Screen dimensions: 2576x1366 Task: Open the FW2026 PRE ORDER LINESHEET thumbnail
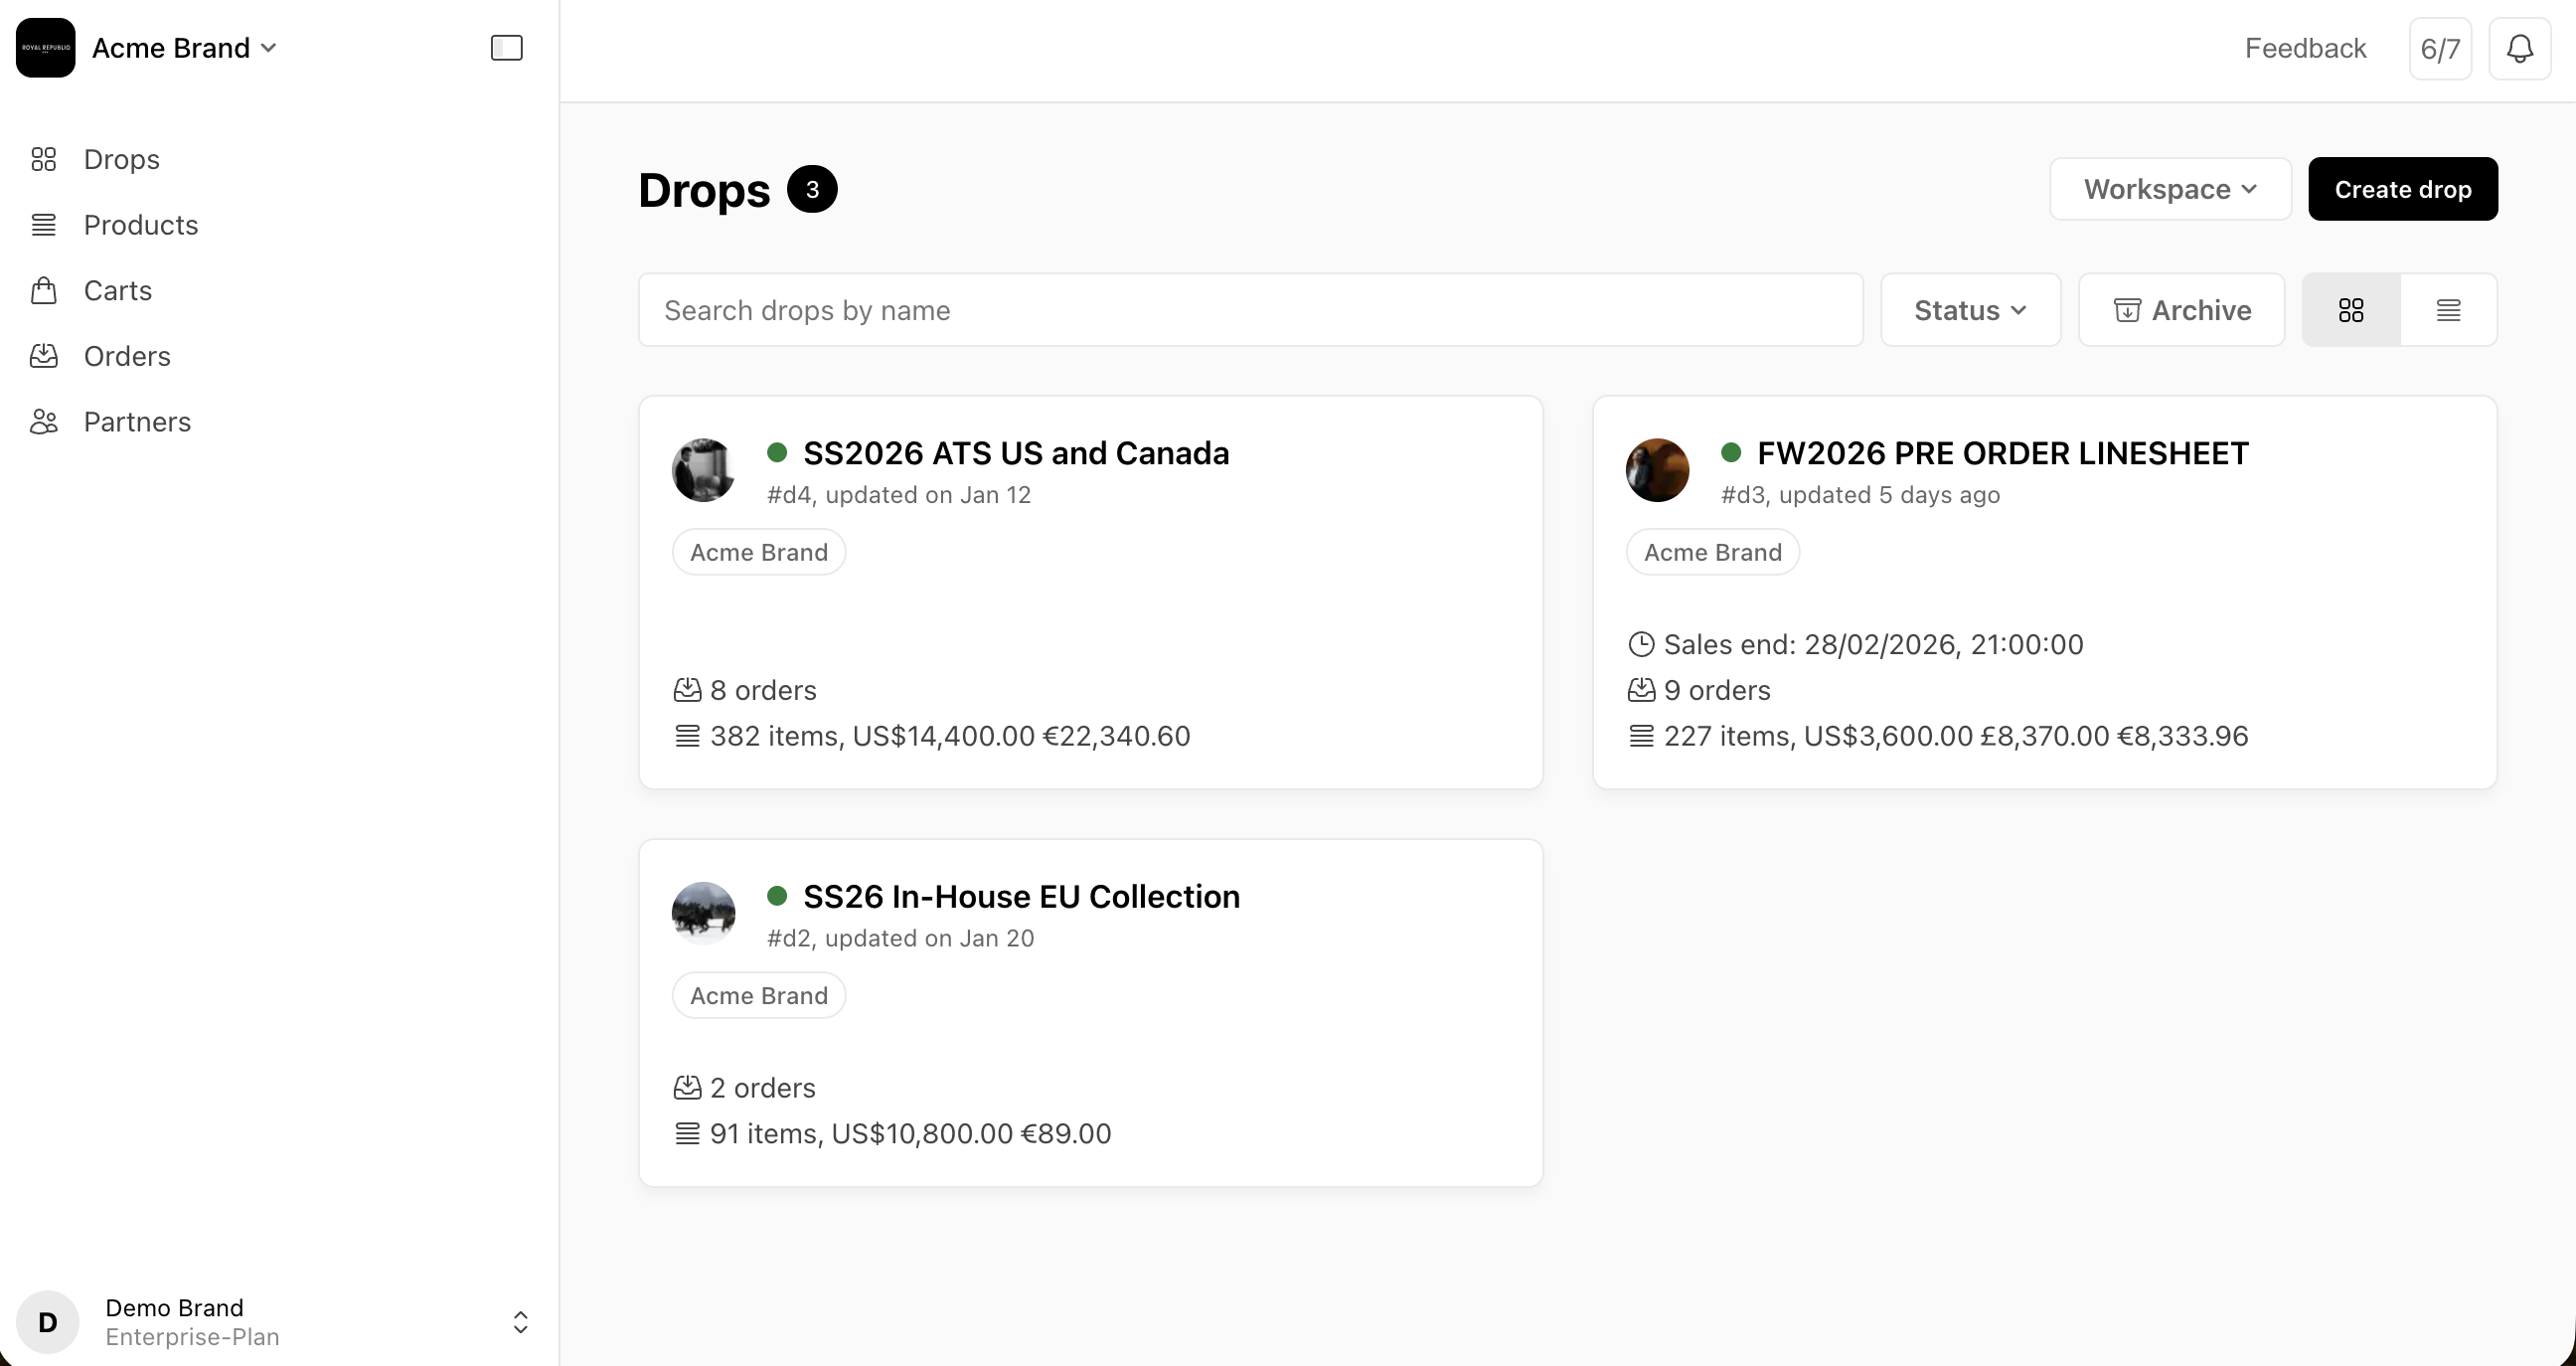[1657, 470]
